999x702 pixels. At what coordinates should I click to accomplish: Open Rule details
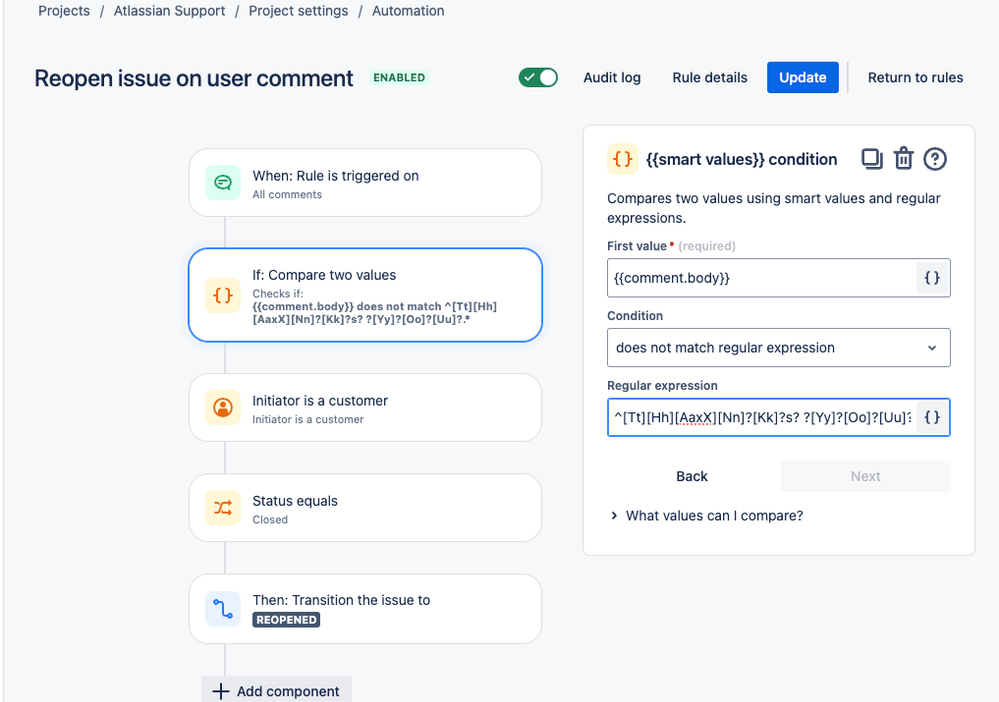click(x=710, y=78)
